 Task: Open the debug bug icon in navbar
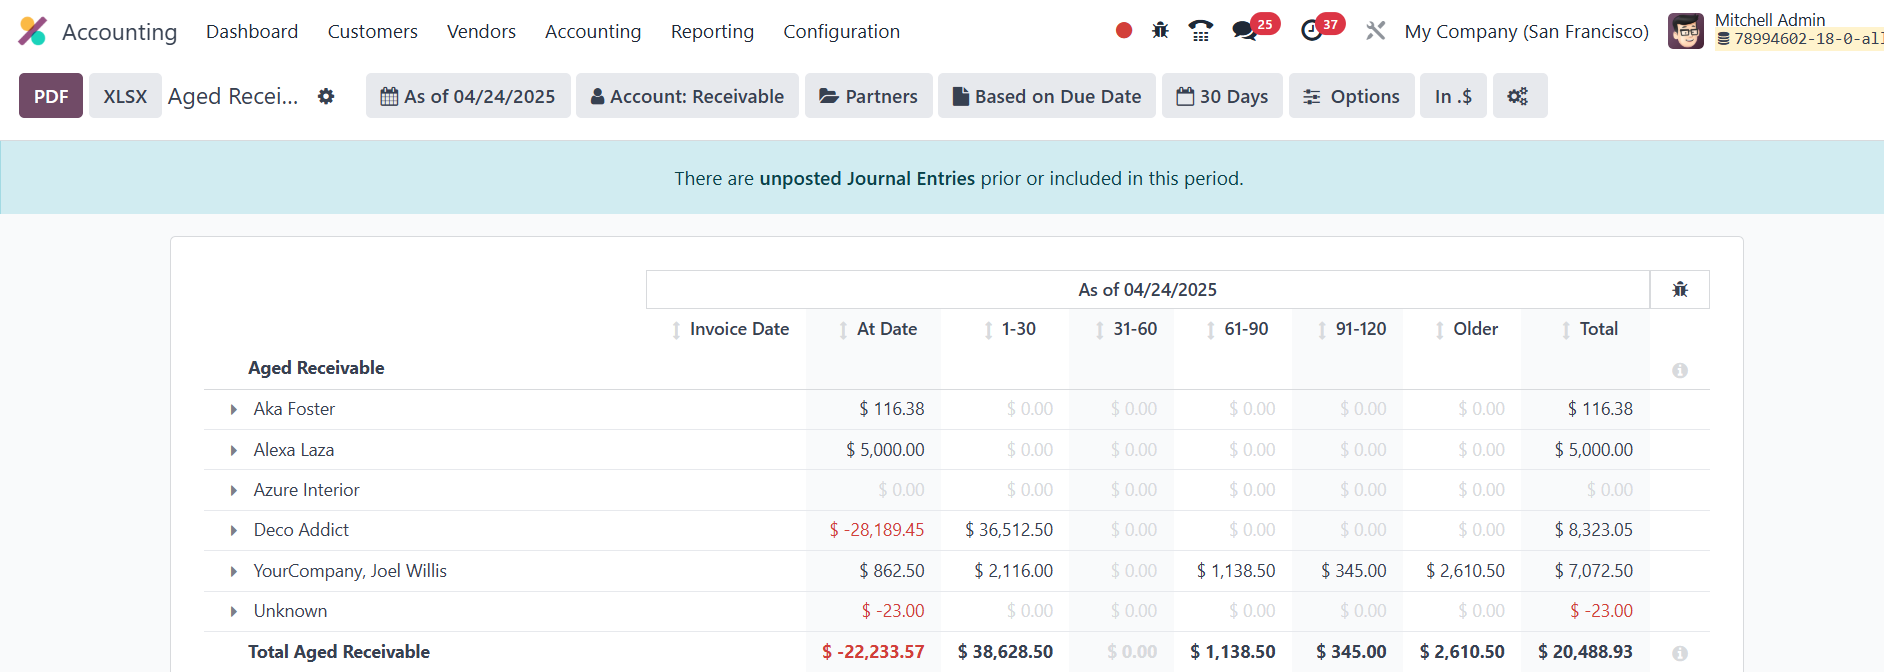(1160, 31)
